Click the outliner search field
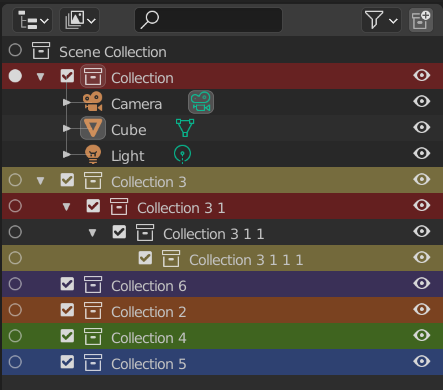This screenshot has height=390, width=443. pos(208,20)
